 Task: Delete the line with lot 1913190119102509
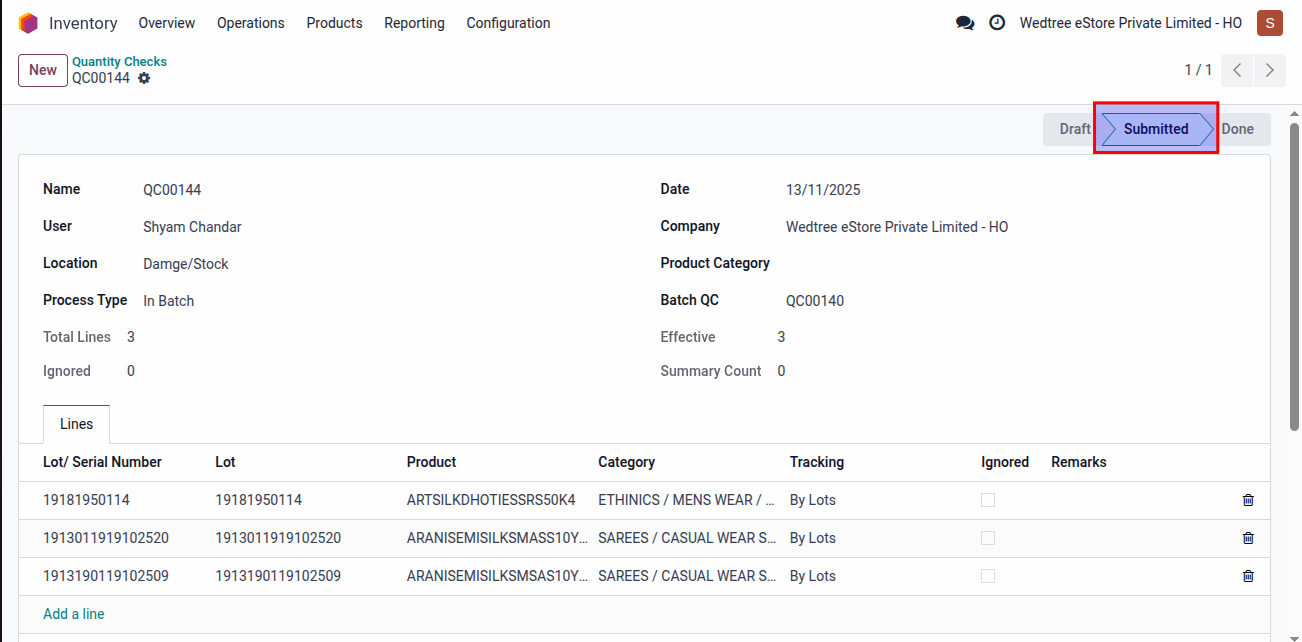click(x=1248, y=576)
